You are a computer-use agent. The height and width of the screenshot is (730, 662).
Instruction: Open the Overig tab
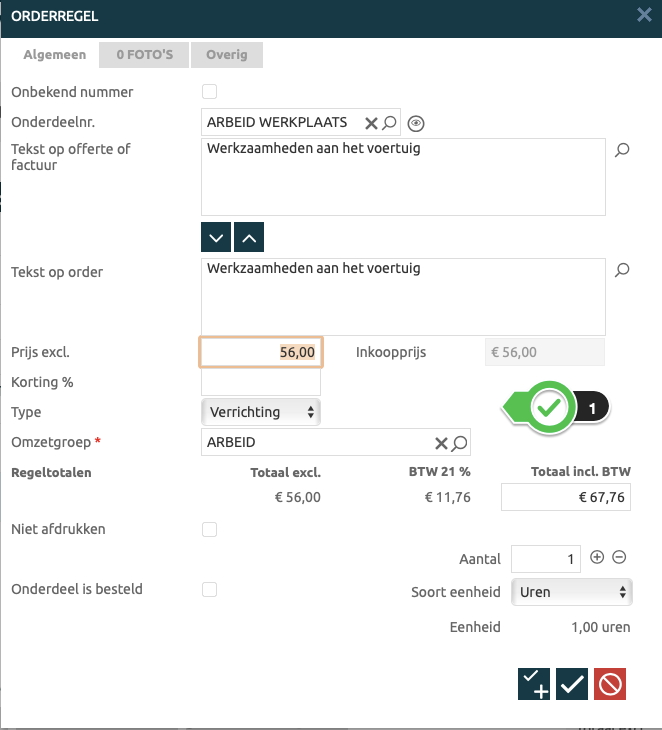(227, 55)
